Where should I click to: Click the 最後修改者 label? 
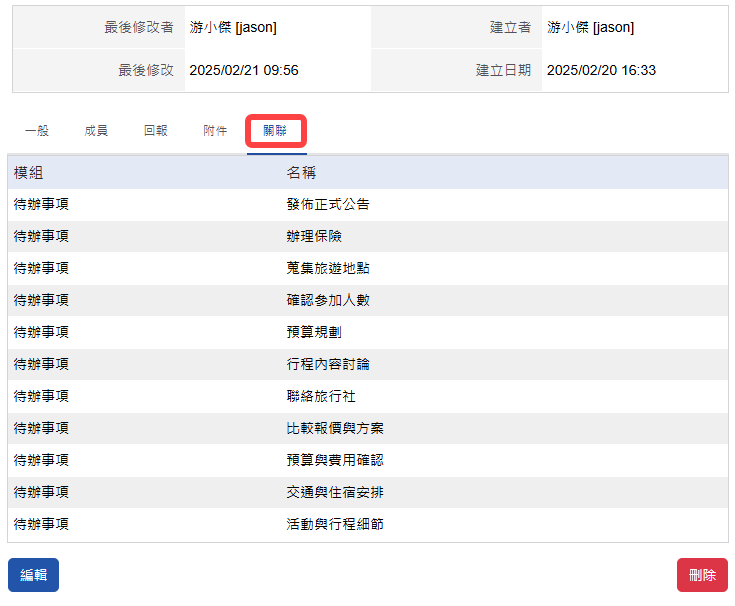click(x=139, y=27)
